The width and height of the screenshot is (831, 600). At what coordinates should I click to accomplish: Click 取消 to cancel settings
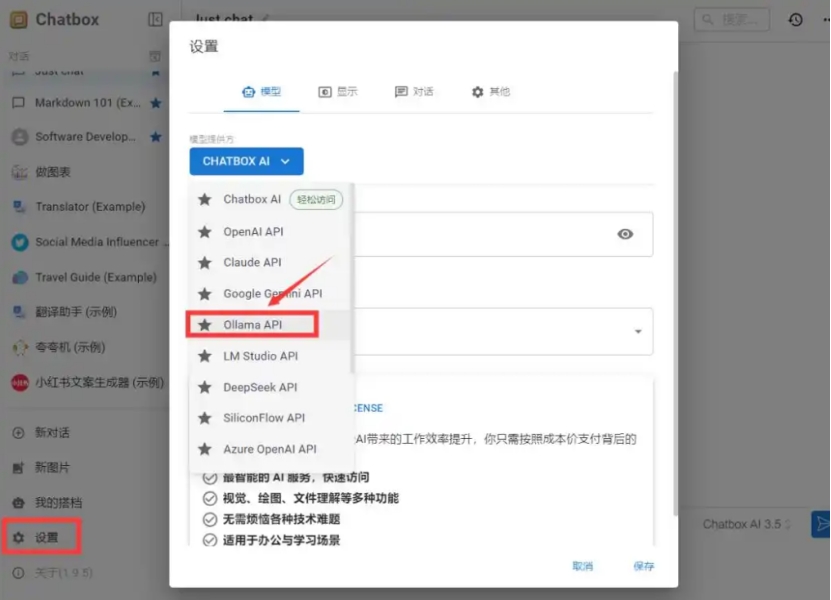click(583, 566)
